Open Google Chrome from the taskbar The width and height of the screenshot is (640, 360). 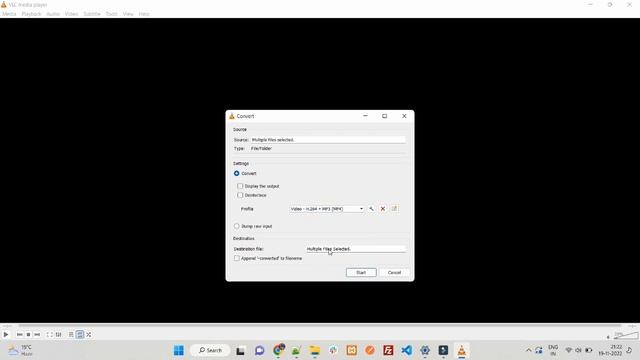tap(278, 351)
